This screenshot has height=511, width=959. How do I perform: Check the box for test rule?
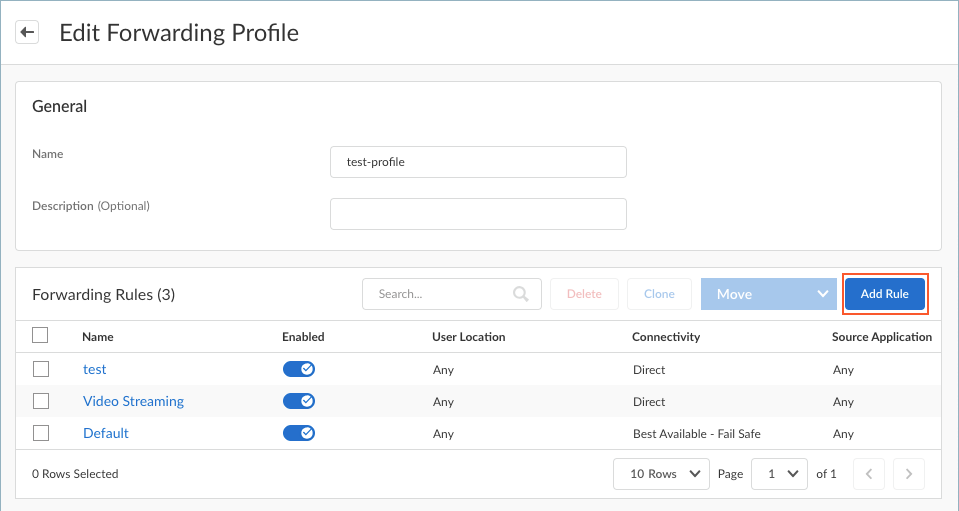click(41, 369)
